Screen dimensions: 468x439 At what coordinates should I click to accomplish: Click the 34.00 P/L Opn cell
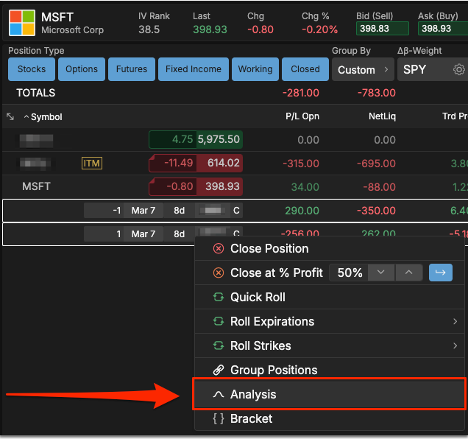(305, 187)
